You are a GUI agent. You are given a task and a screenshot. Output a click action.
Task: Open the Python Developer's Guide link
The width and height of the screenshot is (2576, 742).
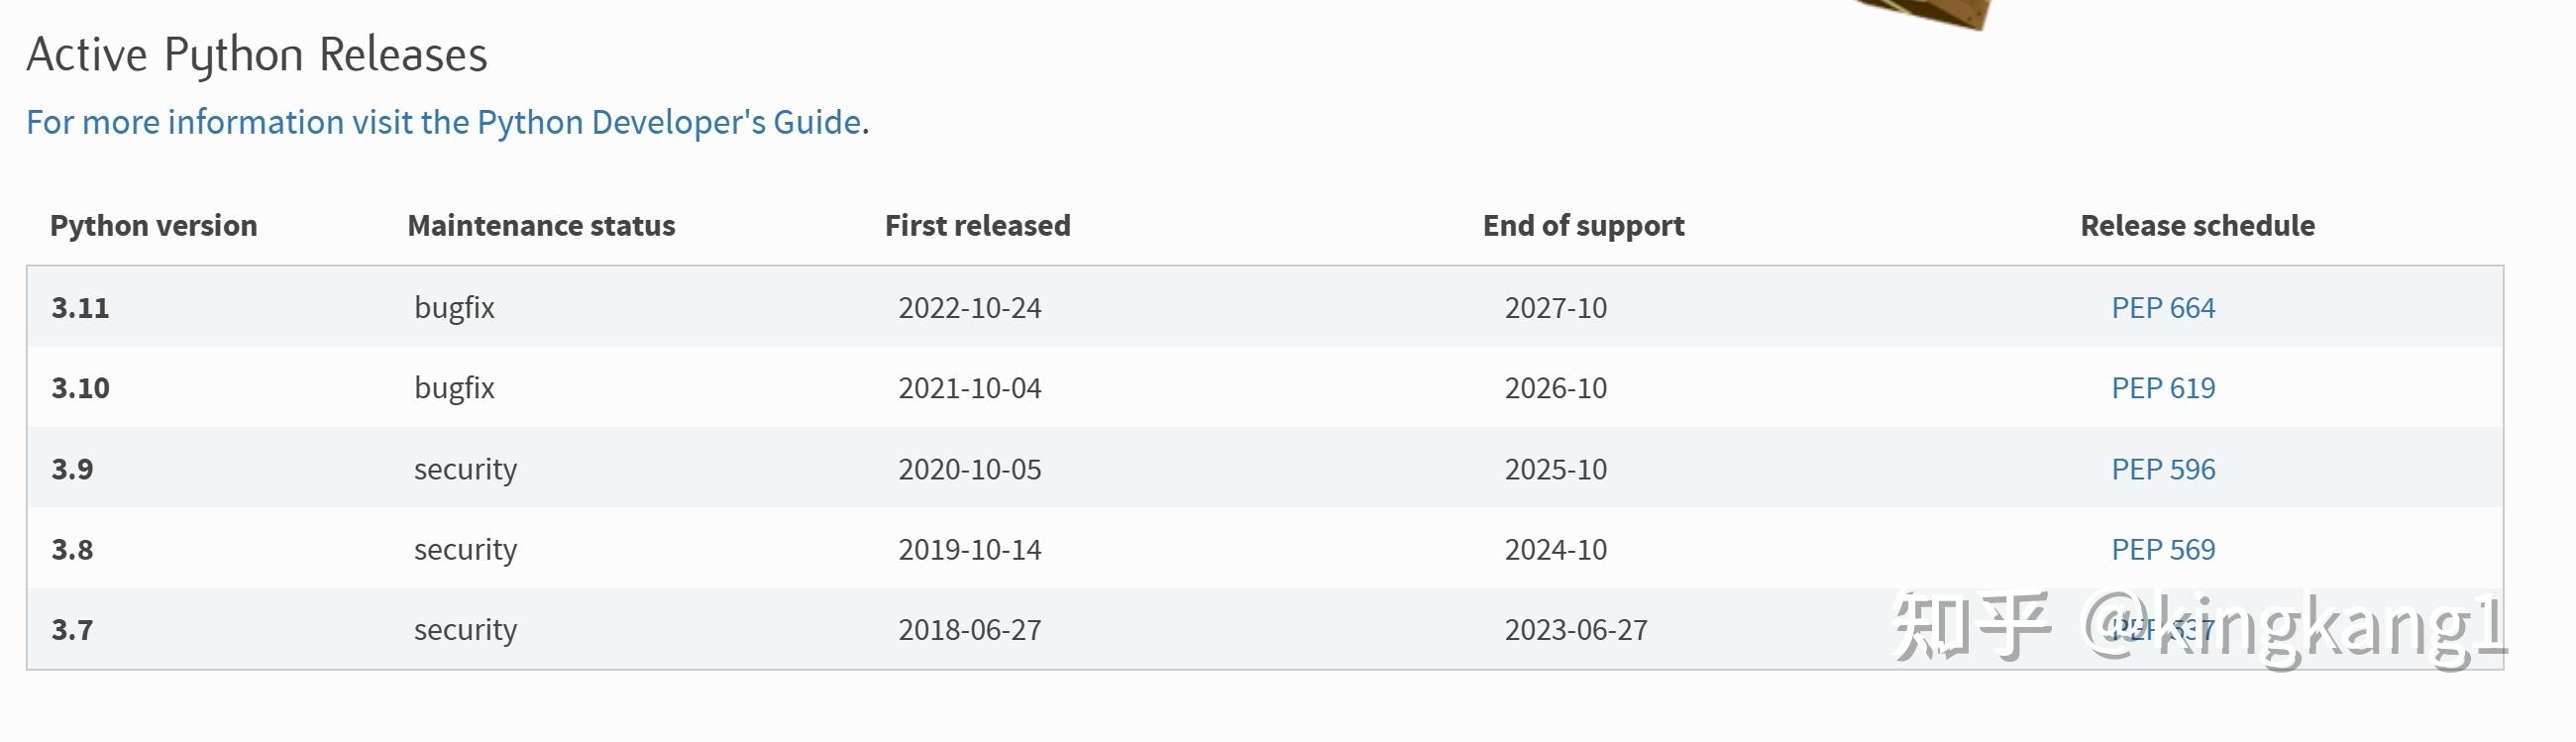point(443,122)
